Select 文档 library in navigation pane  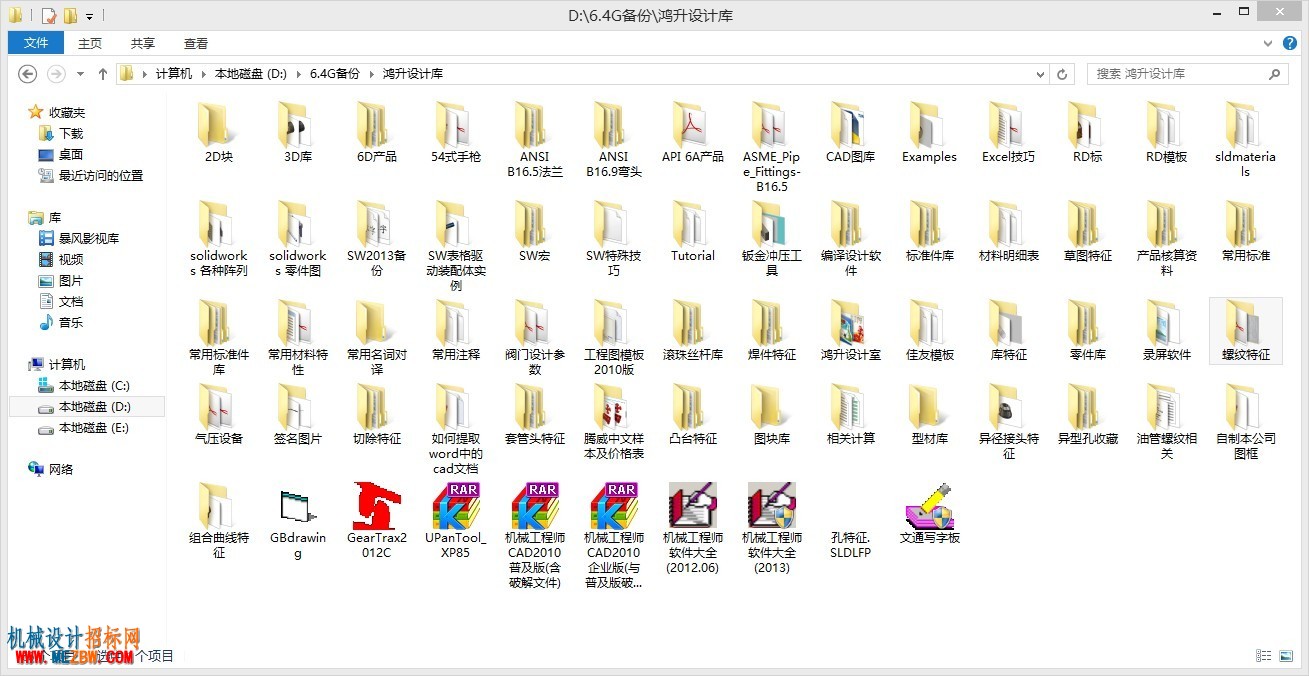(x=70, y=301)
